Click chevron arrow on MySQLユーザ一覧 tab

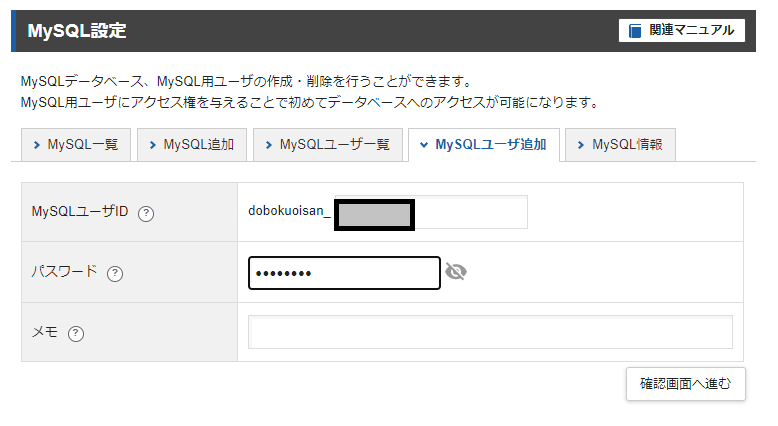click(x=268, y=145)
